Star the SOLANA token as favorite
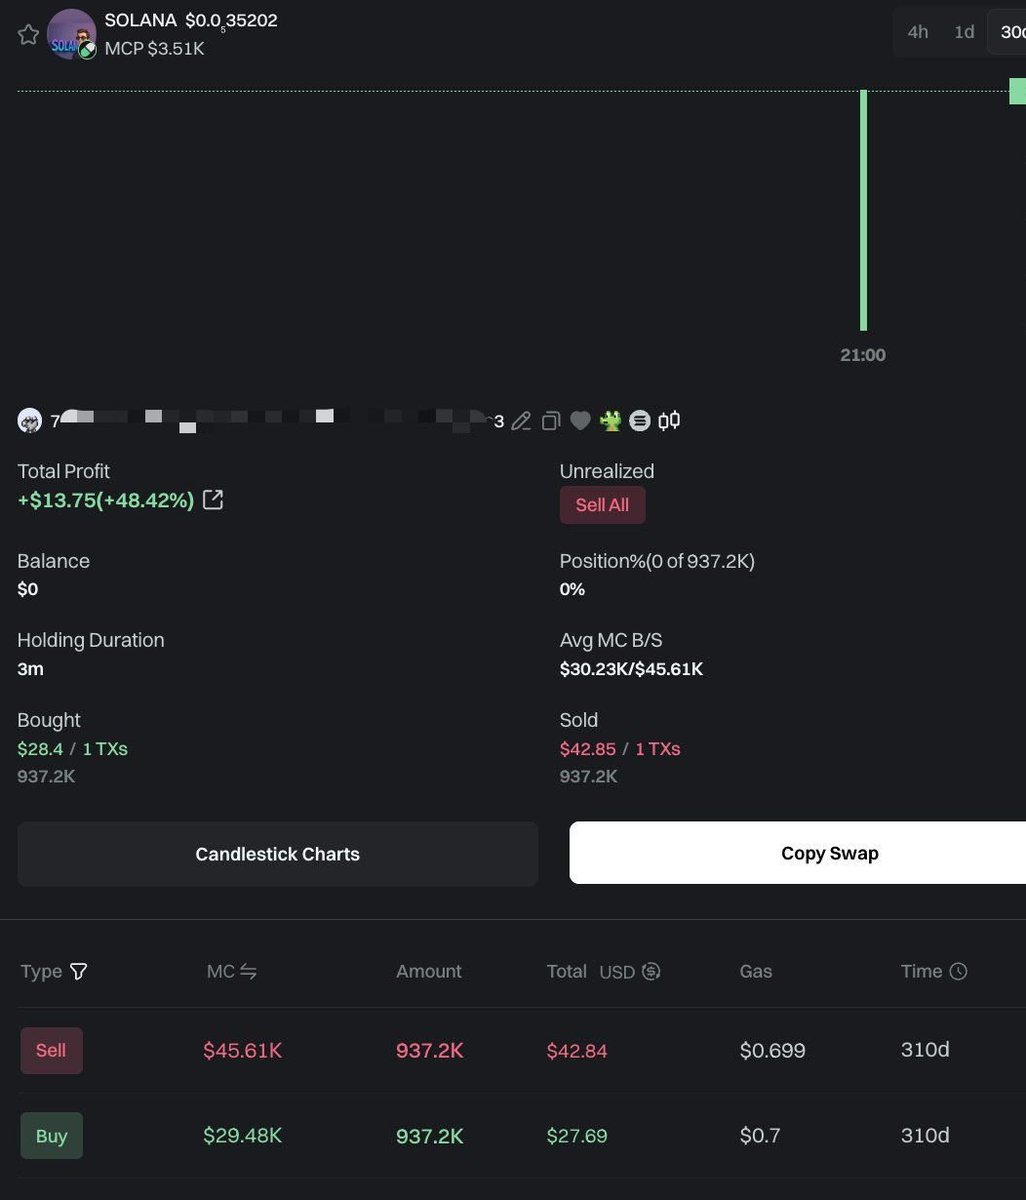 click(29, 35)
